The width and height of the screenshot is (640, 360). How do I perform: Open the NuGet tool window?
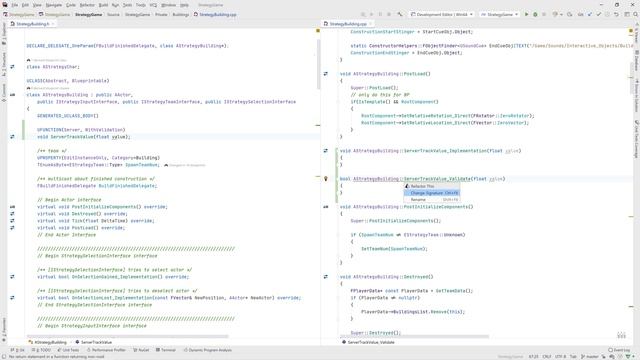click(141, 350)
